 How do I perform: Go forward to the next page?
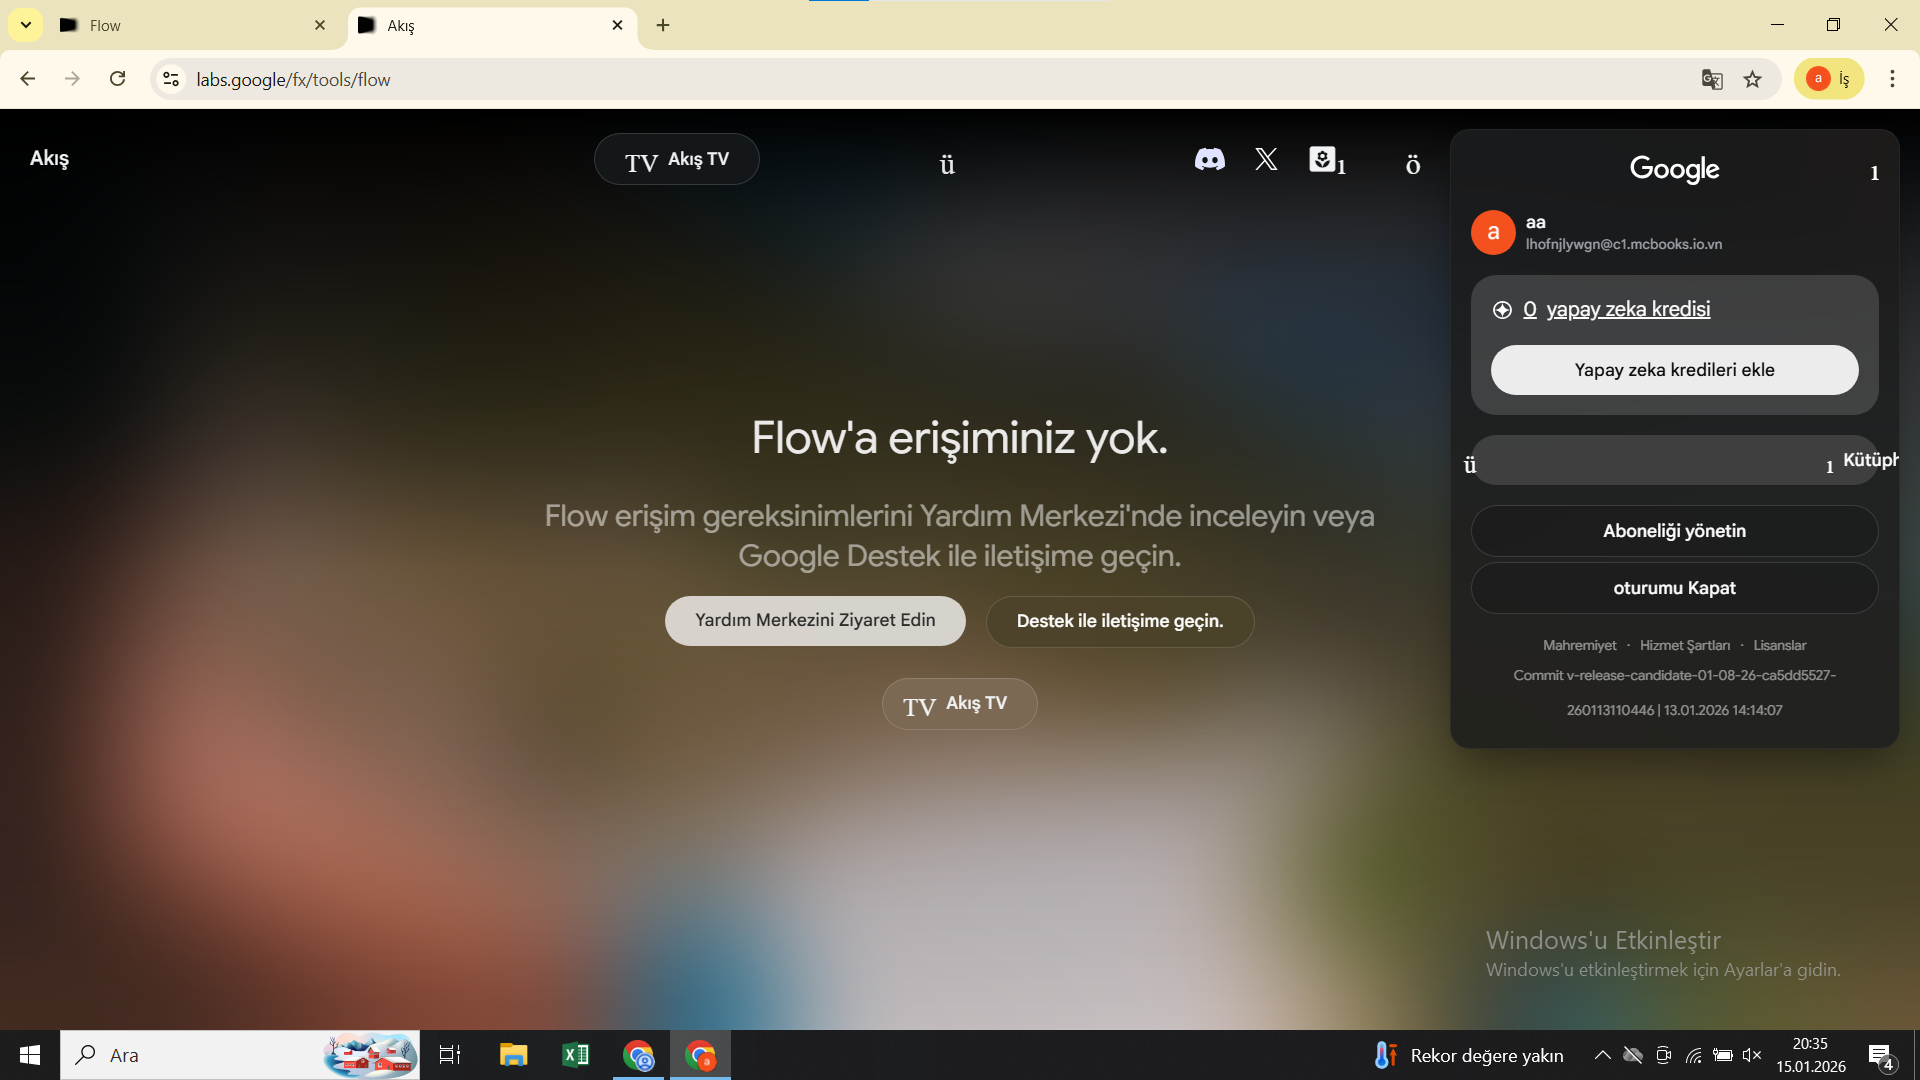pos(72,79)
